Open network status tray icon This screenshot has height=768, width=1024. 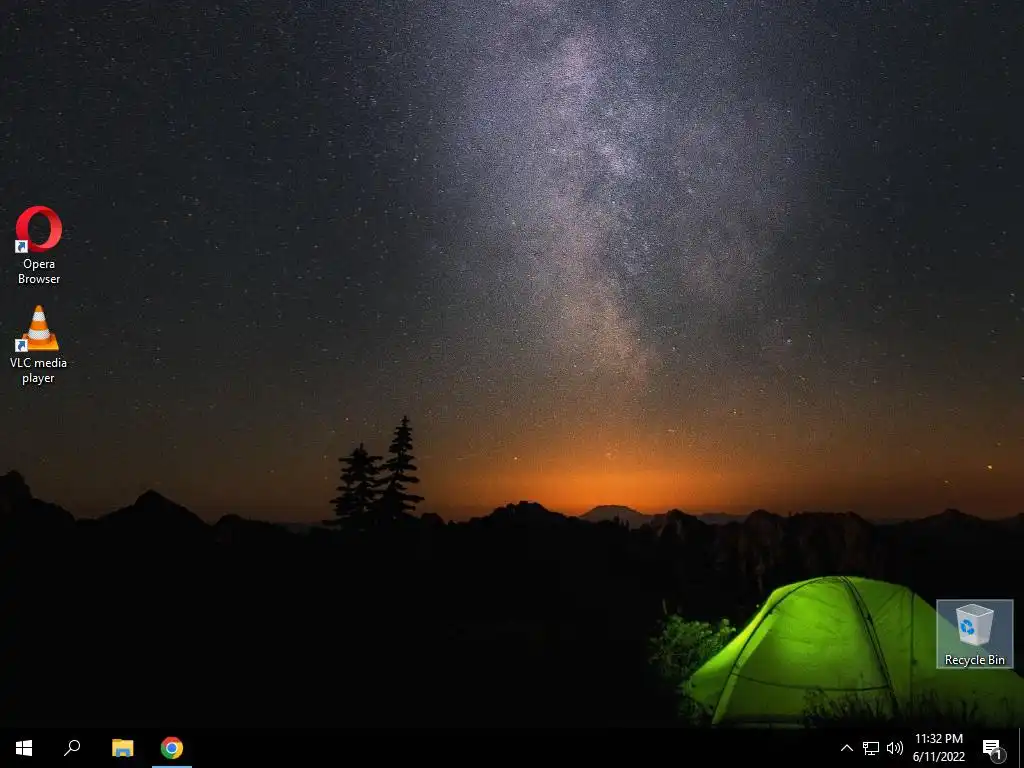[x=871, y=748]
